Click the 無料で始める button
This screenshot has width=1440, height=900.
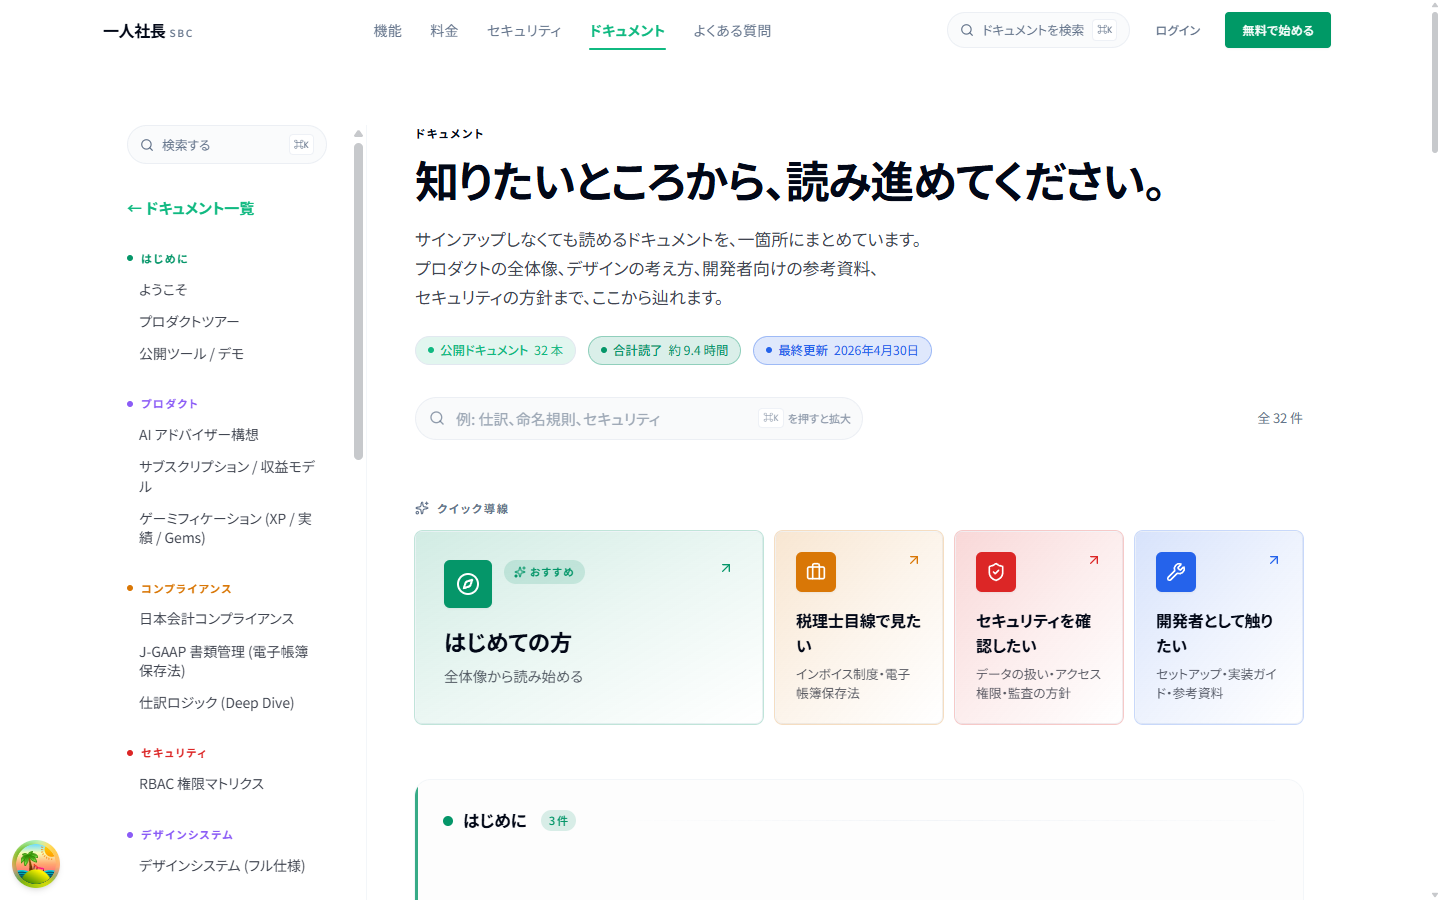(x=1278, y=30)
